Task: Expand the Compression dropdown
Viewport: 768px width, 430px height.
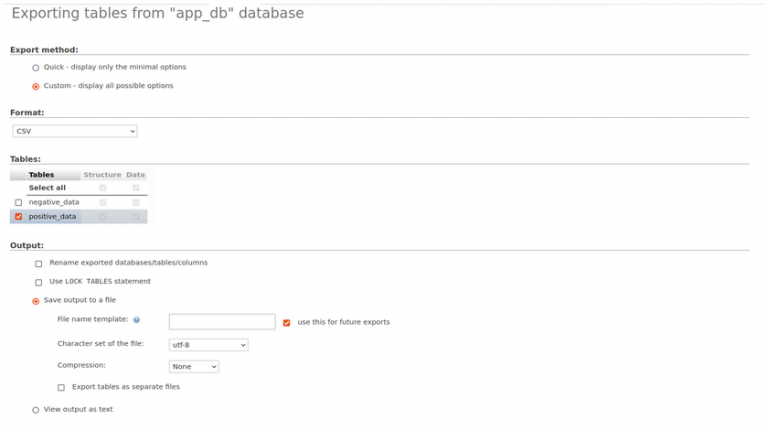Action: click(x=193, y=367)
